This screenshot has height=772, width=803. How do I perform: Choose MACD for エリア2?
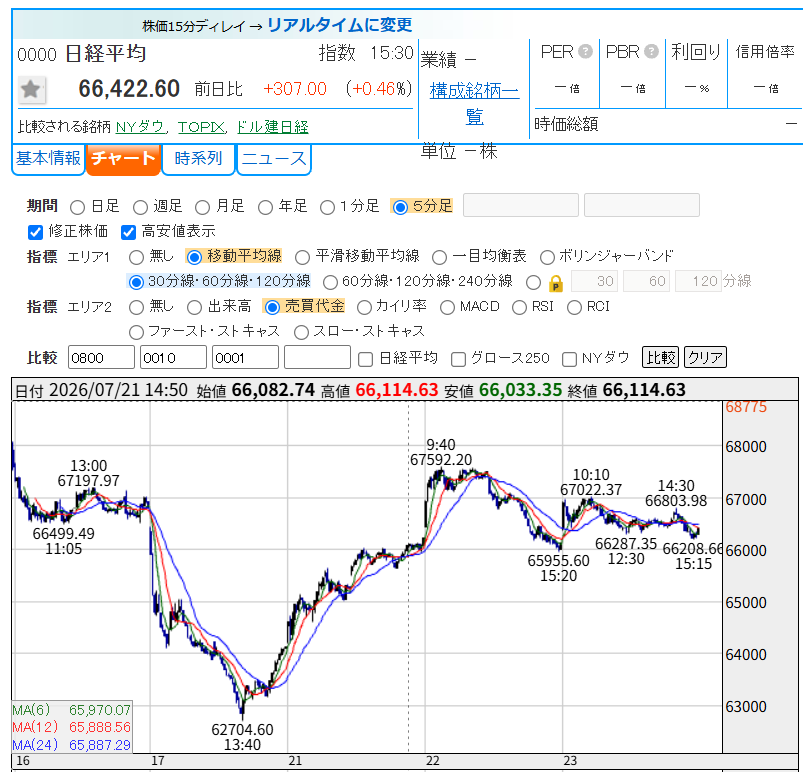click(447, 307)
